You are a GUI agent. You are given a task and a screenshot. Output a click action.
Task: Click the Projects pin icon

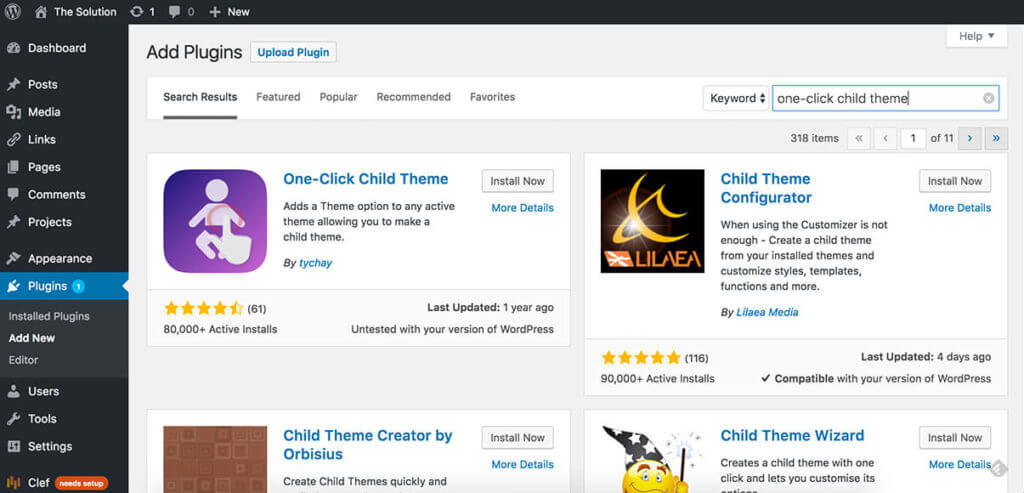(x=13, y=222)
